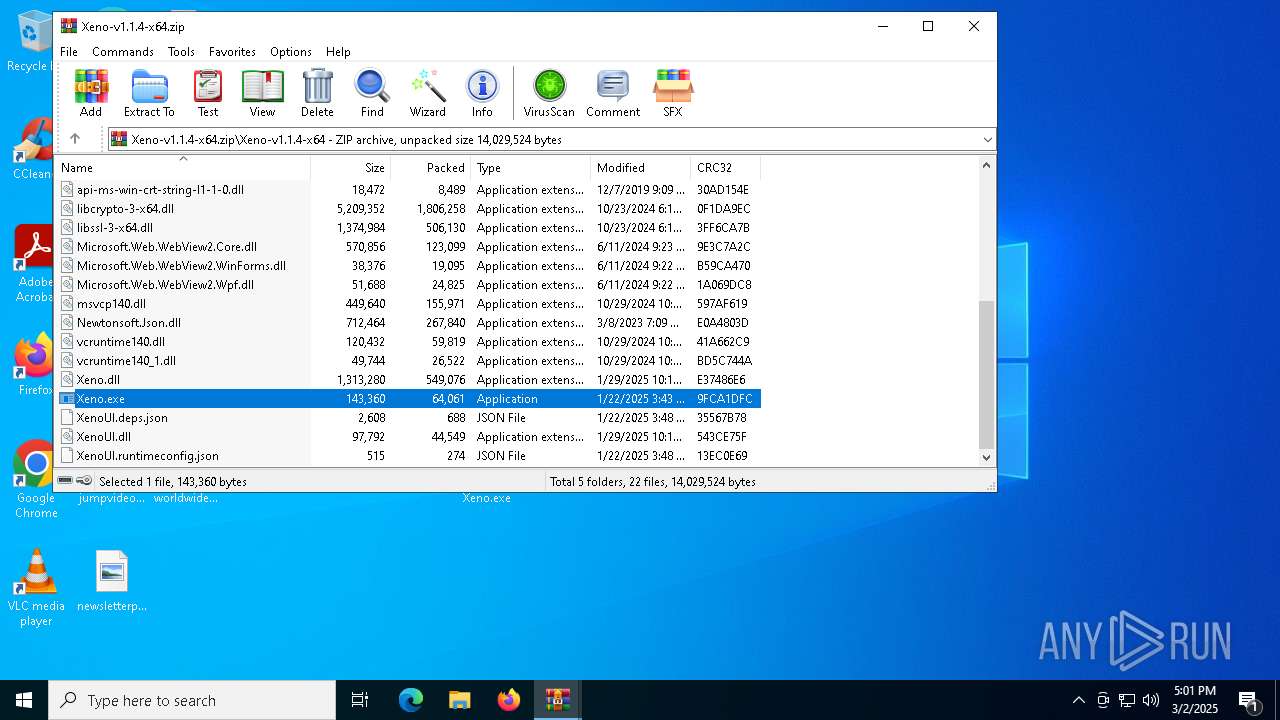
Task: Select Microsoft.Web.WebView2.Wpf.dll file
Action: (165, 285)
